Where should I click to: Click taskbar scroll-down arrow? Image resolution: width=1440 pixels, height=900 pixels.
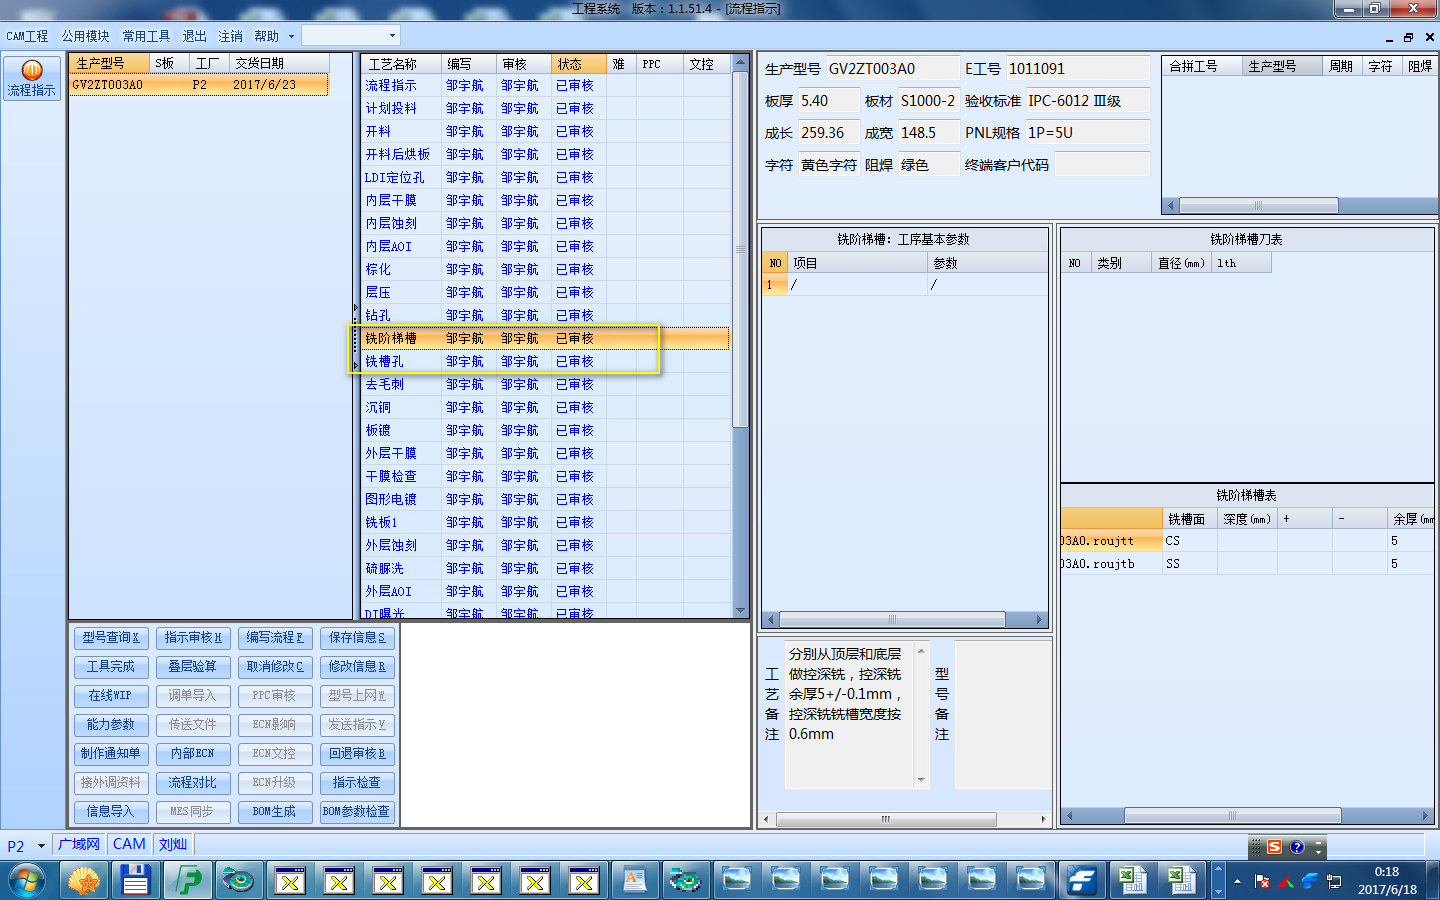coord(1218,892)
